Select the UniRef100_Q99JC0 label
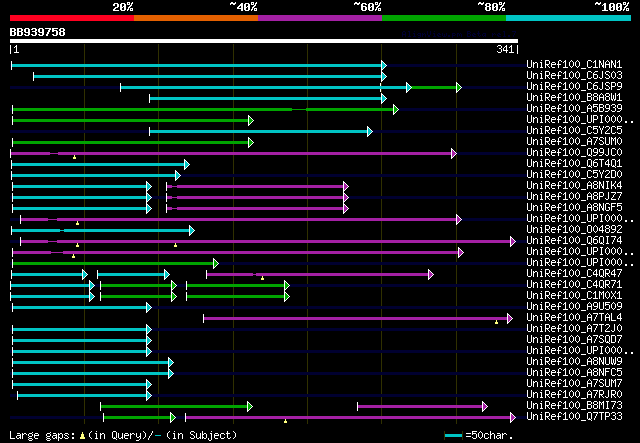The width and height of the screenshot is (640, 443). 574,152
